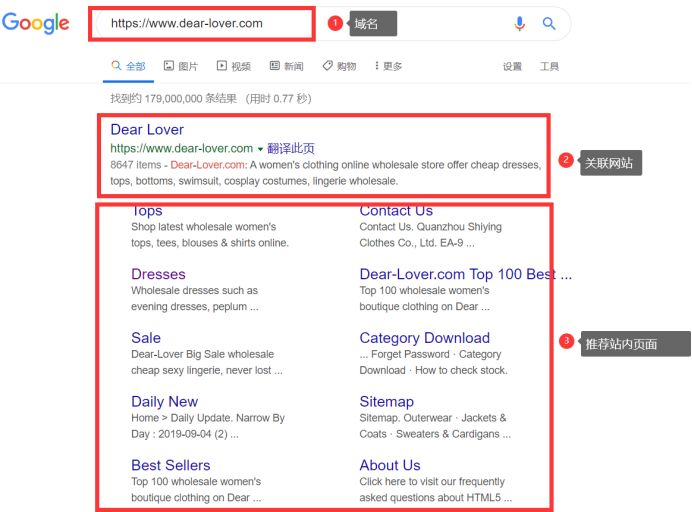Switch to the 图片 (Images) tab
The width and height of the screenshot is (692, 512).
(x=181, y=66)
